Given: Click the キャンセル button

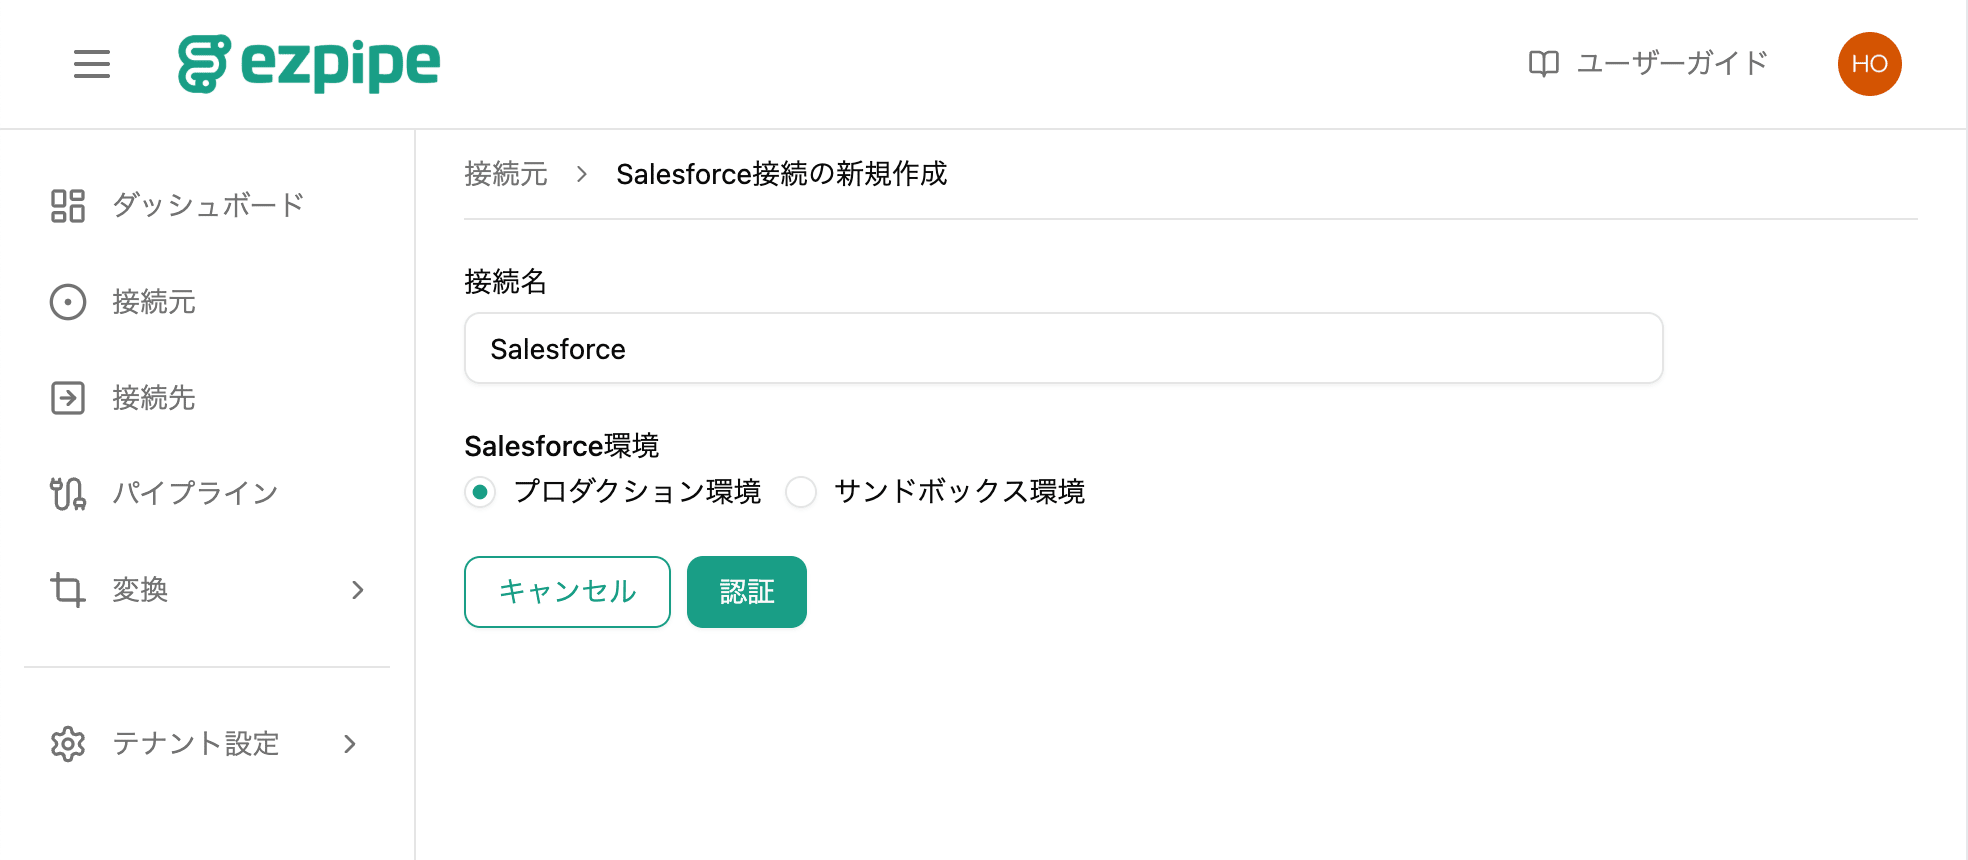Looking at the screenshot, I should pyautogui.click(x=567, y=592).
